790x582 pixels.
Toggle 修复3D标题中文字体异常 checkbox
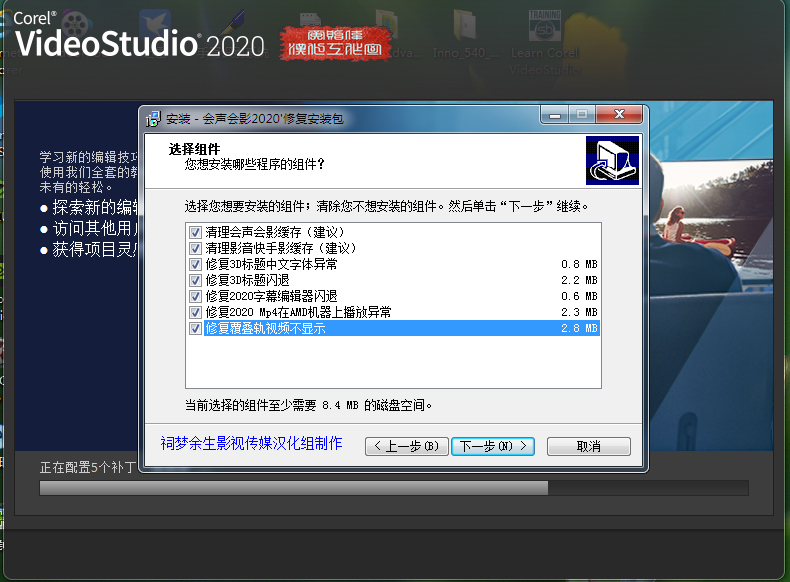pyautogui.click(x=195, y=265)
